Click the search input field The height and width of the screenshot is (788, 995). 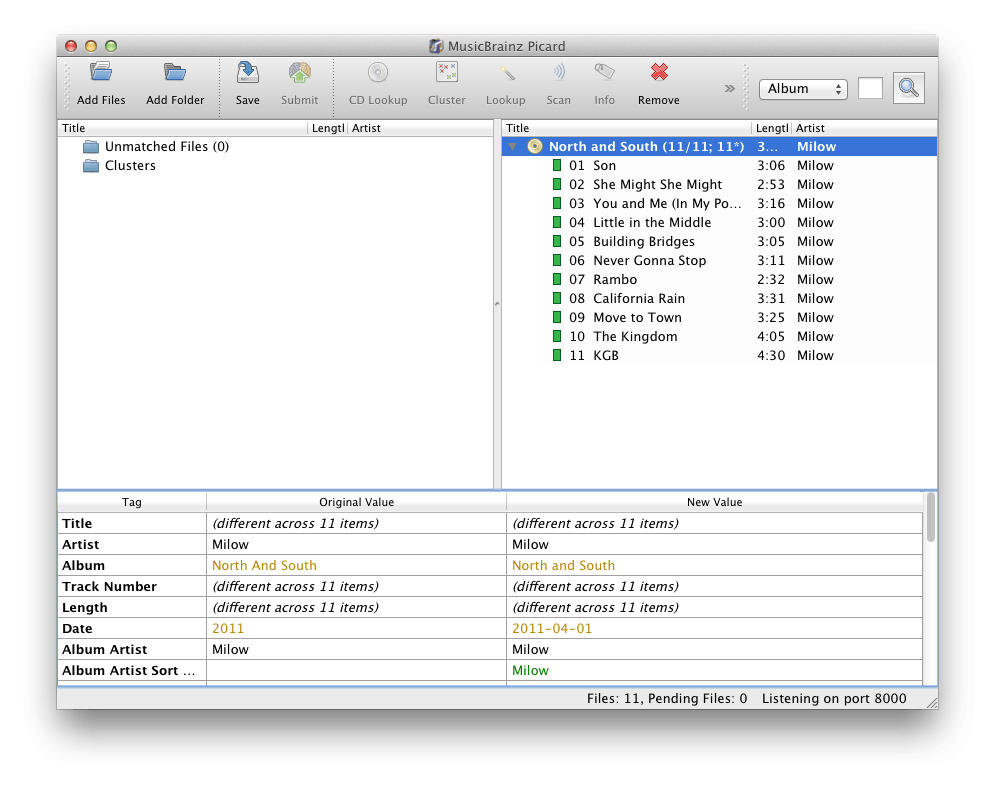click(x=870, y=88)
